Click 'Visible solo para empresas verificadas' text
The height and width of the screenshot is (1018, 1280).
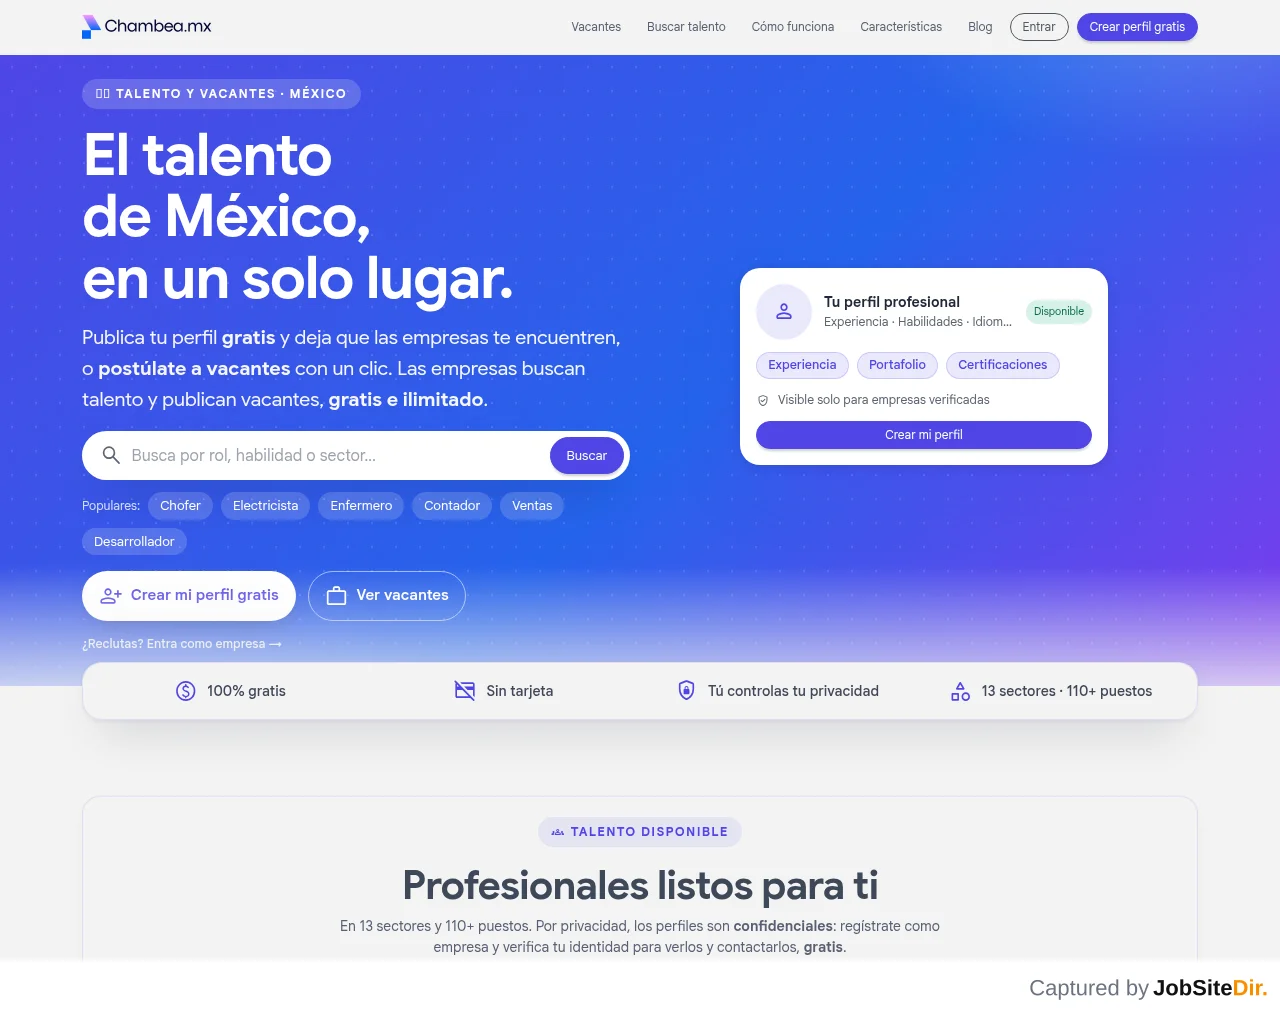(884, 400)
